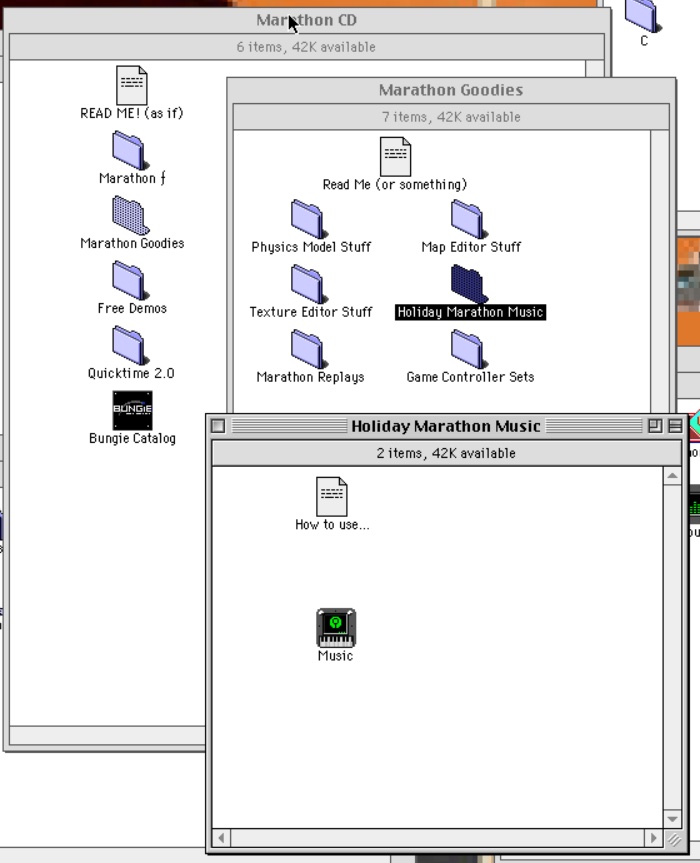Screen dimensions: 700x863
Task: Select the Marathon Replays folder
Action: pos(308,349)
